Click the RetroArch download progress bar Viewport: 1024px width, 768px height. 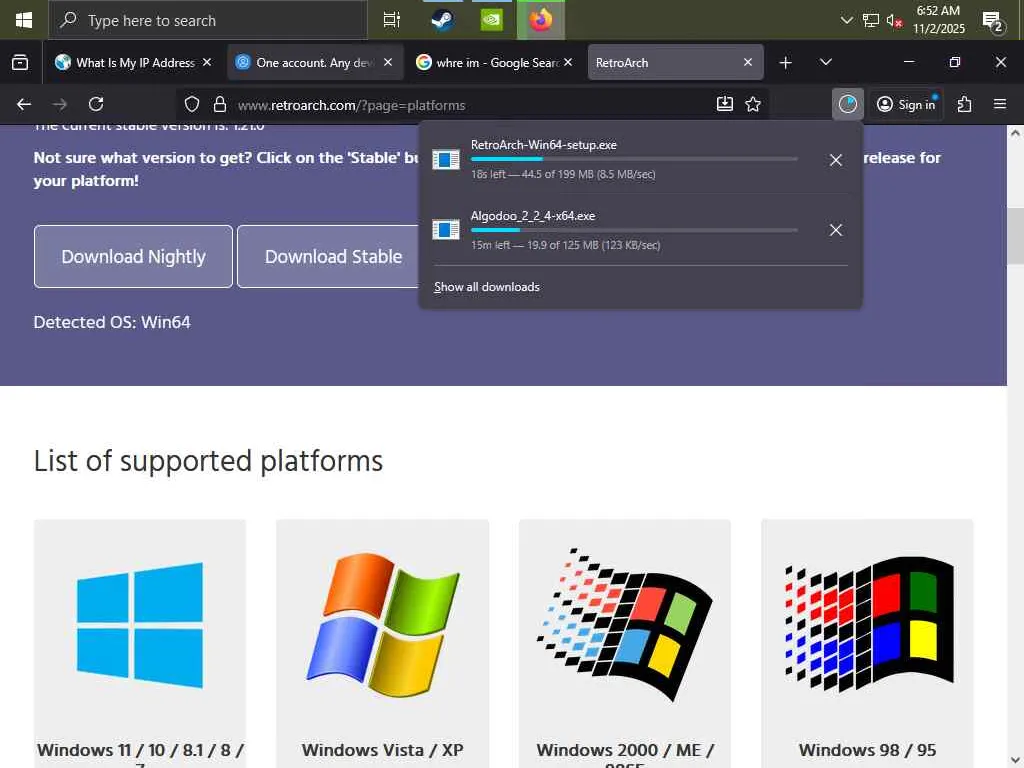(x=634, y=159)
